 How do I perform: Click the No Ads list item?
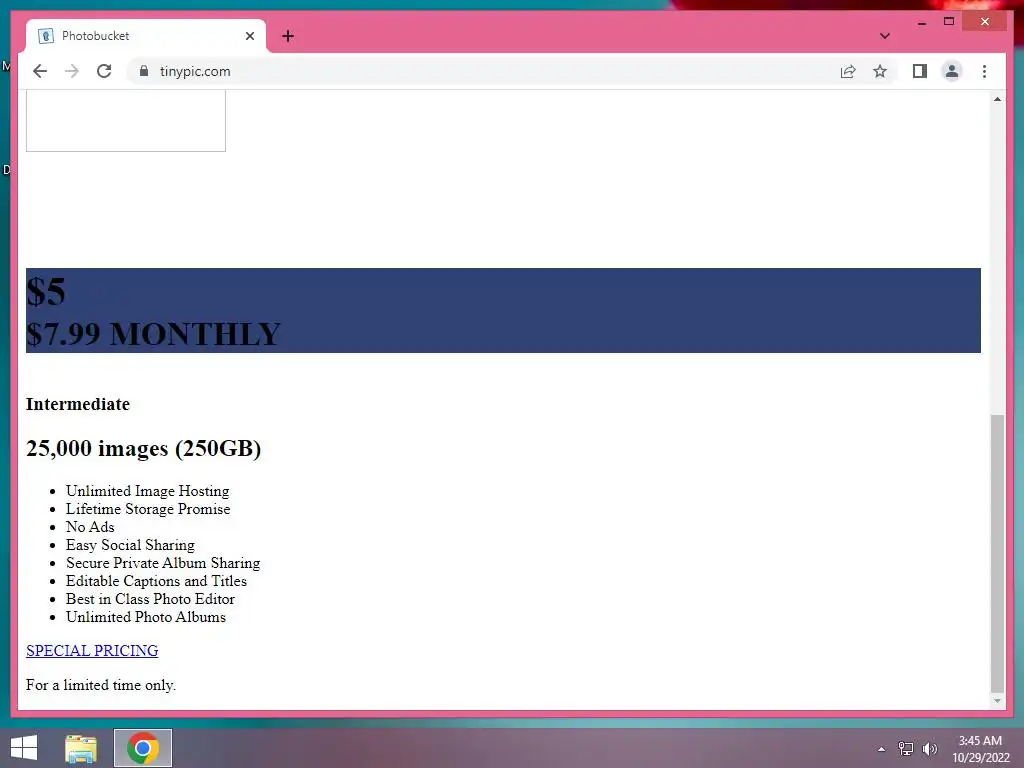tap(90, 527)
